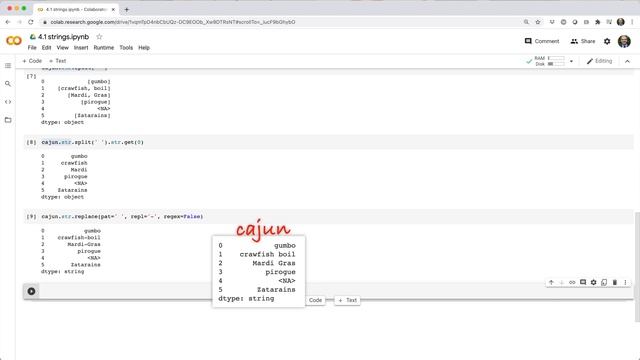Open the Help menu
Viewport: 640px width, 360px height.
click(x=144, y=48)
